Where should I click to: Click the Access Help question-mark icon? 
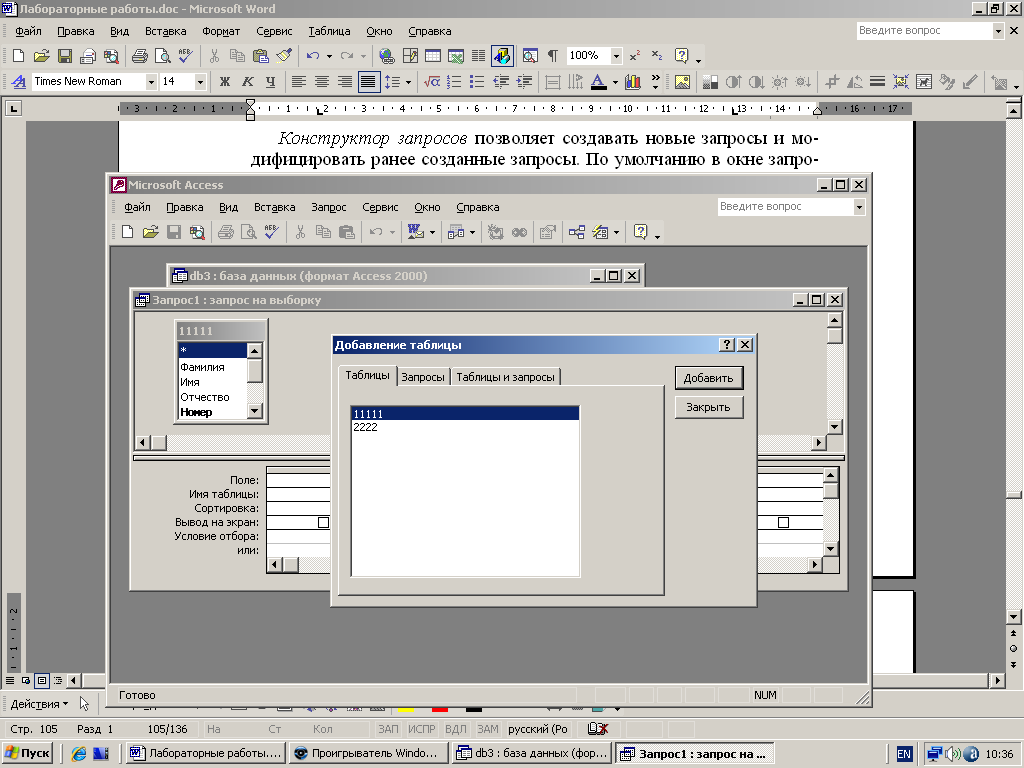click(x=641, y=232)
